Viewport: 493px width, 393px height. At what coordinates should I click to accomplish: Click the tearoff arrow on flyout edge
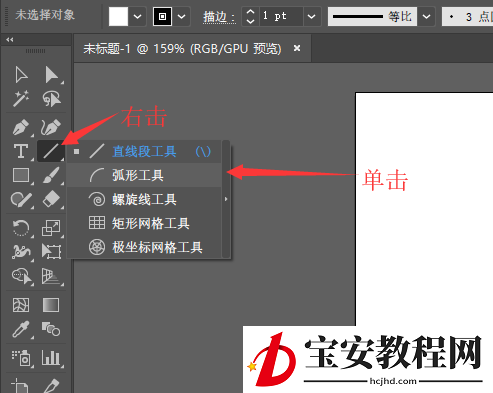click(x=226, y=199)
